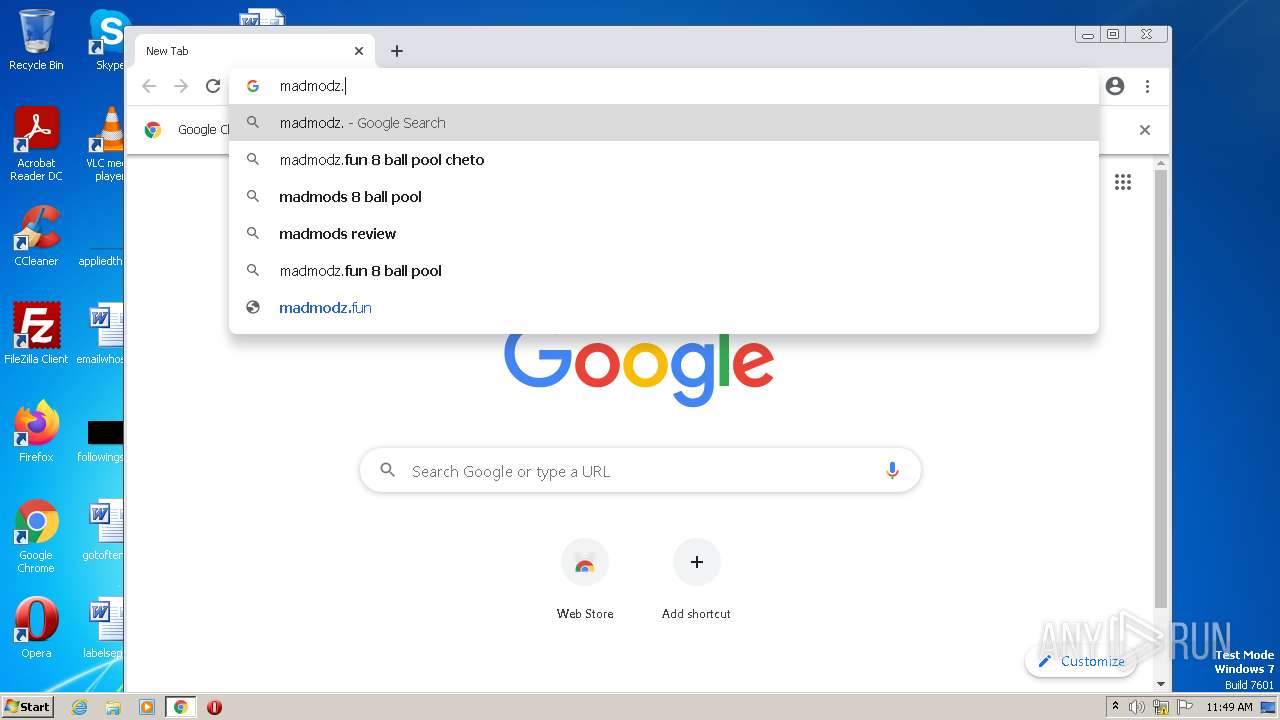
Task: Open the volume speaker tray icon
Action: 1137,707
